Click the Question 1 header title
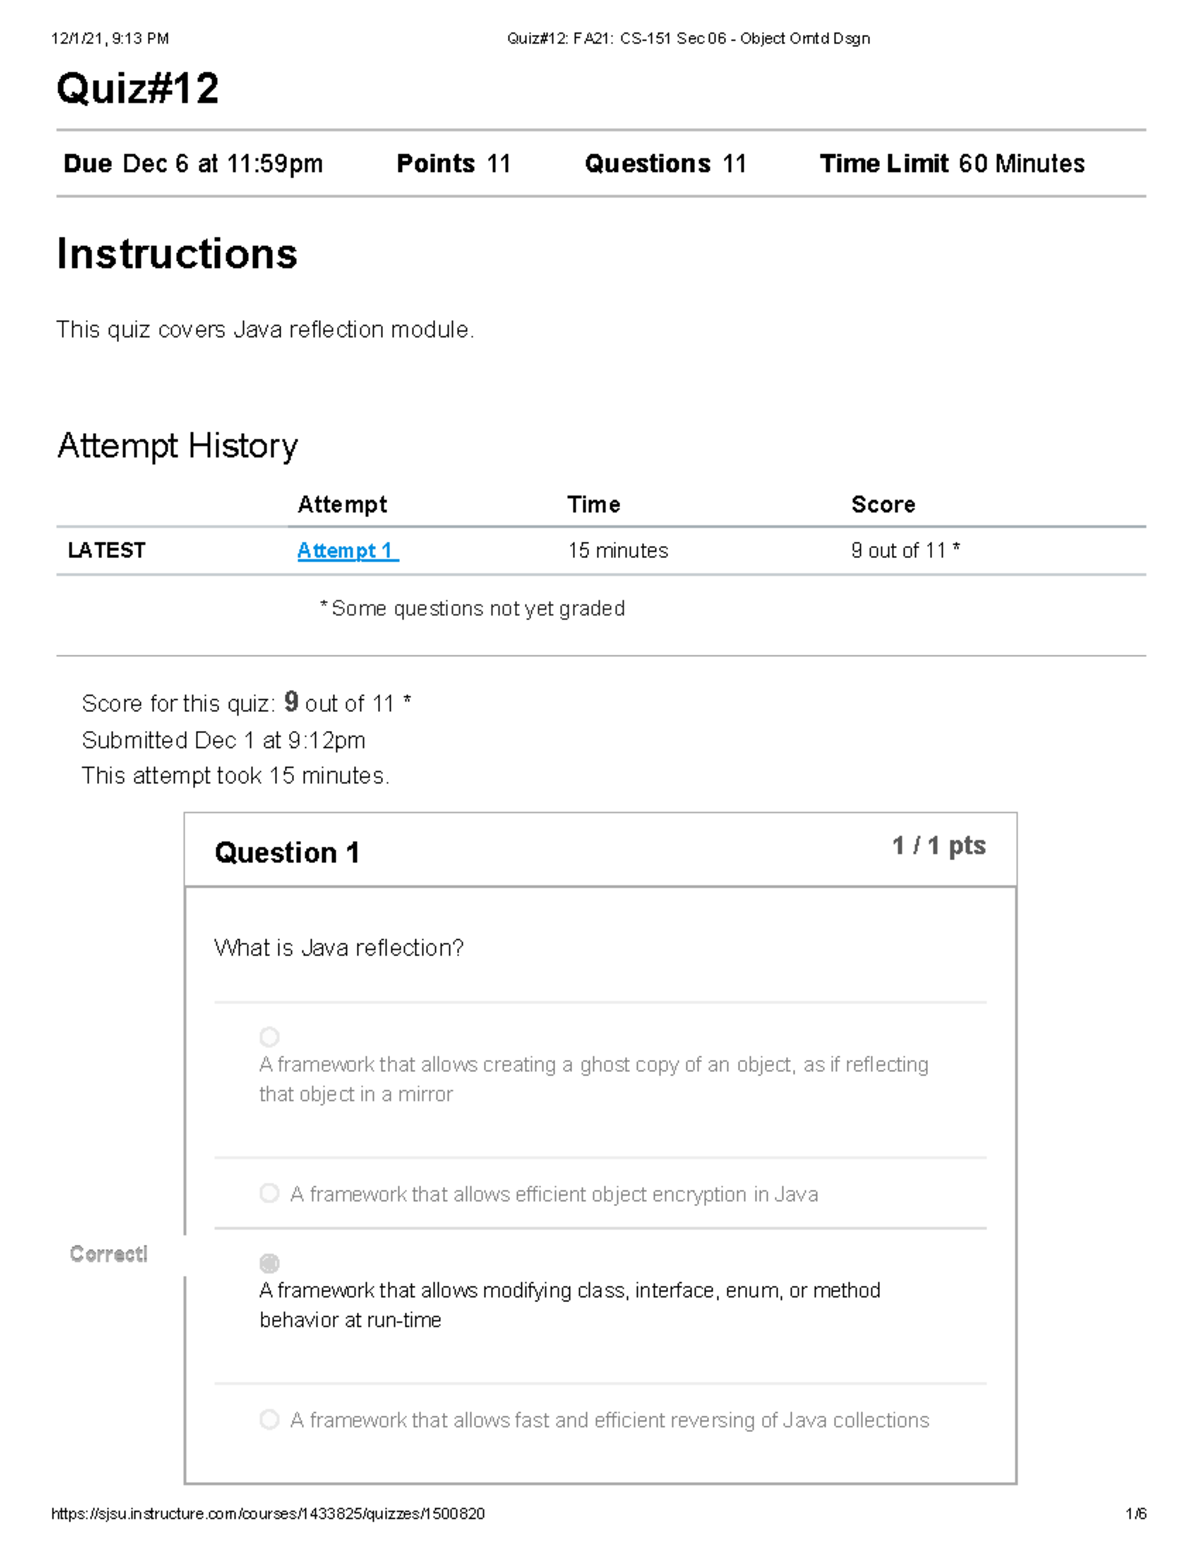 (287, 853)
